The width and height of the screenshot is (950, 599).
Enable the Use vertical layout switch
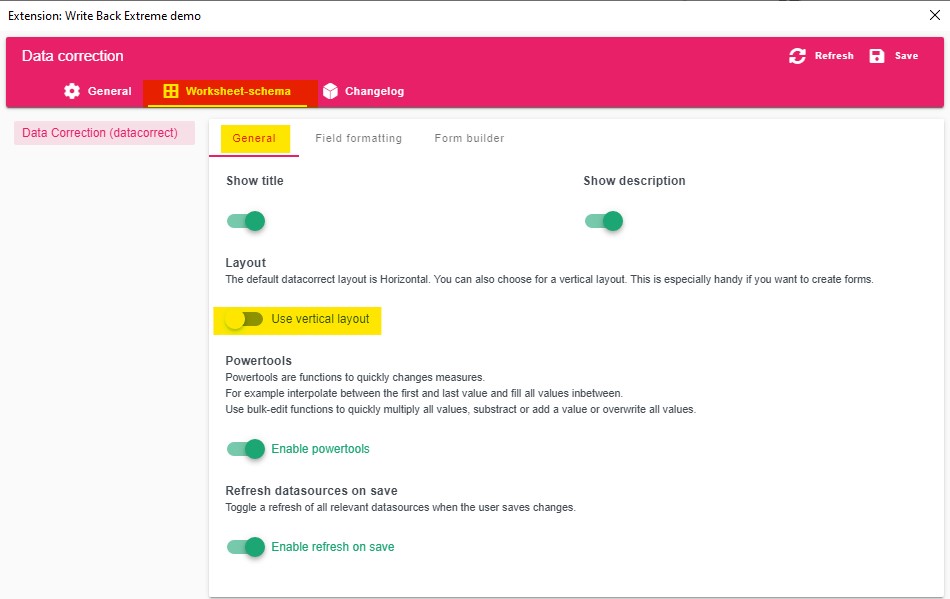point(244,319)
